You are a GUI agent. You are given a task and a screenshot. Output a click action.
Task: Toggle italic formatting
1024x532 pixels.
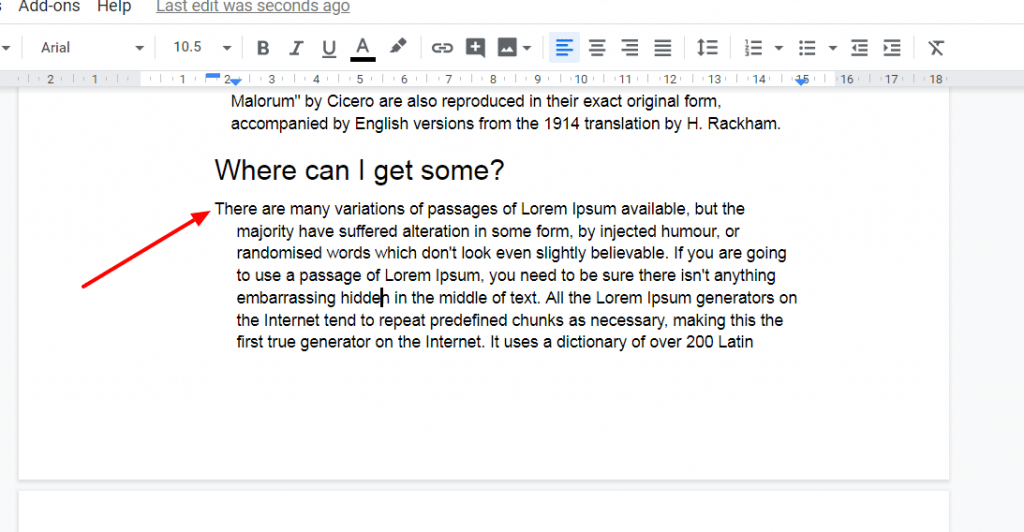296,48
